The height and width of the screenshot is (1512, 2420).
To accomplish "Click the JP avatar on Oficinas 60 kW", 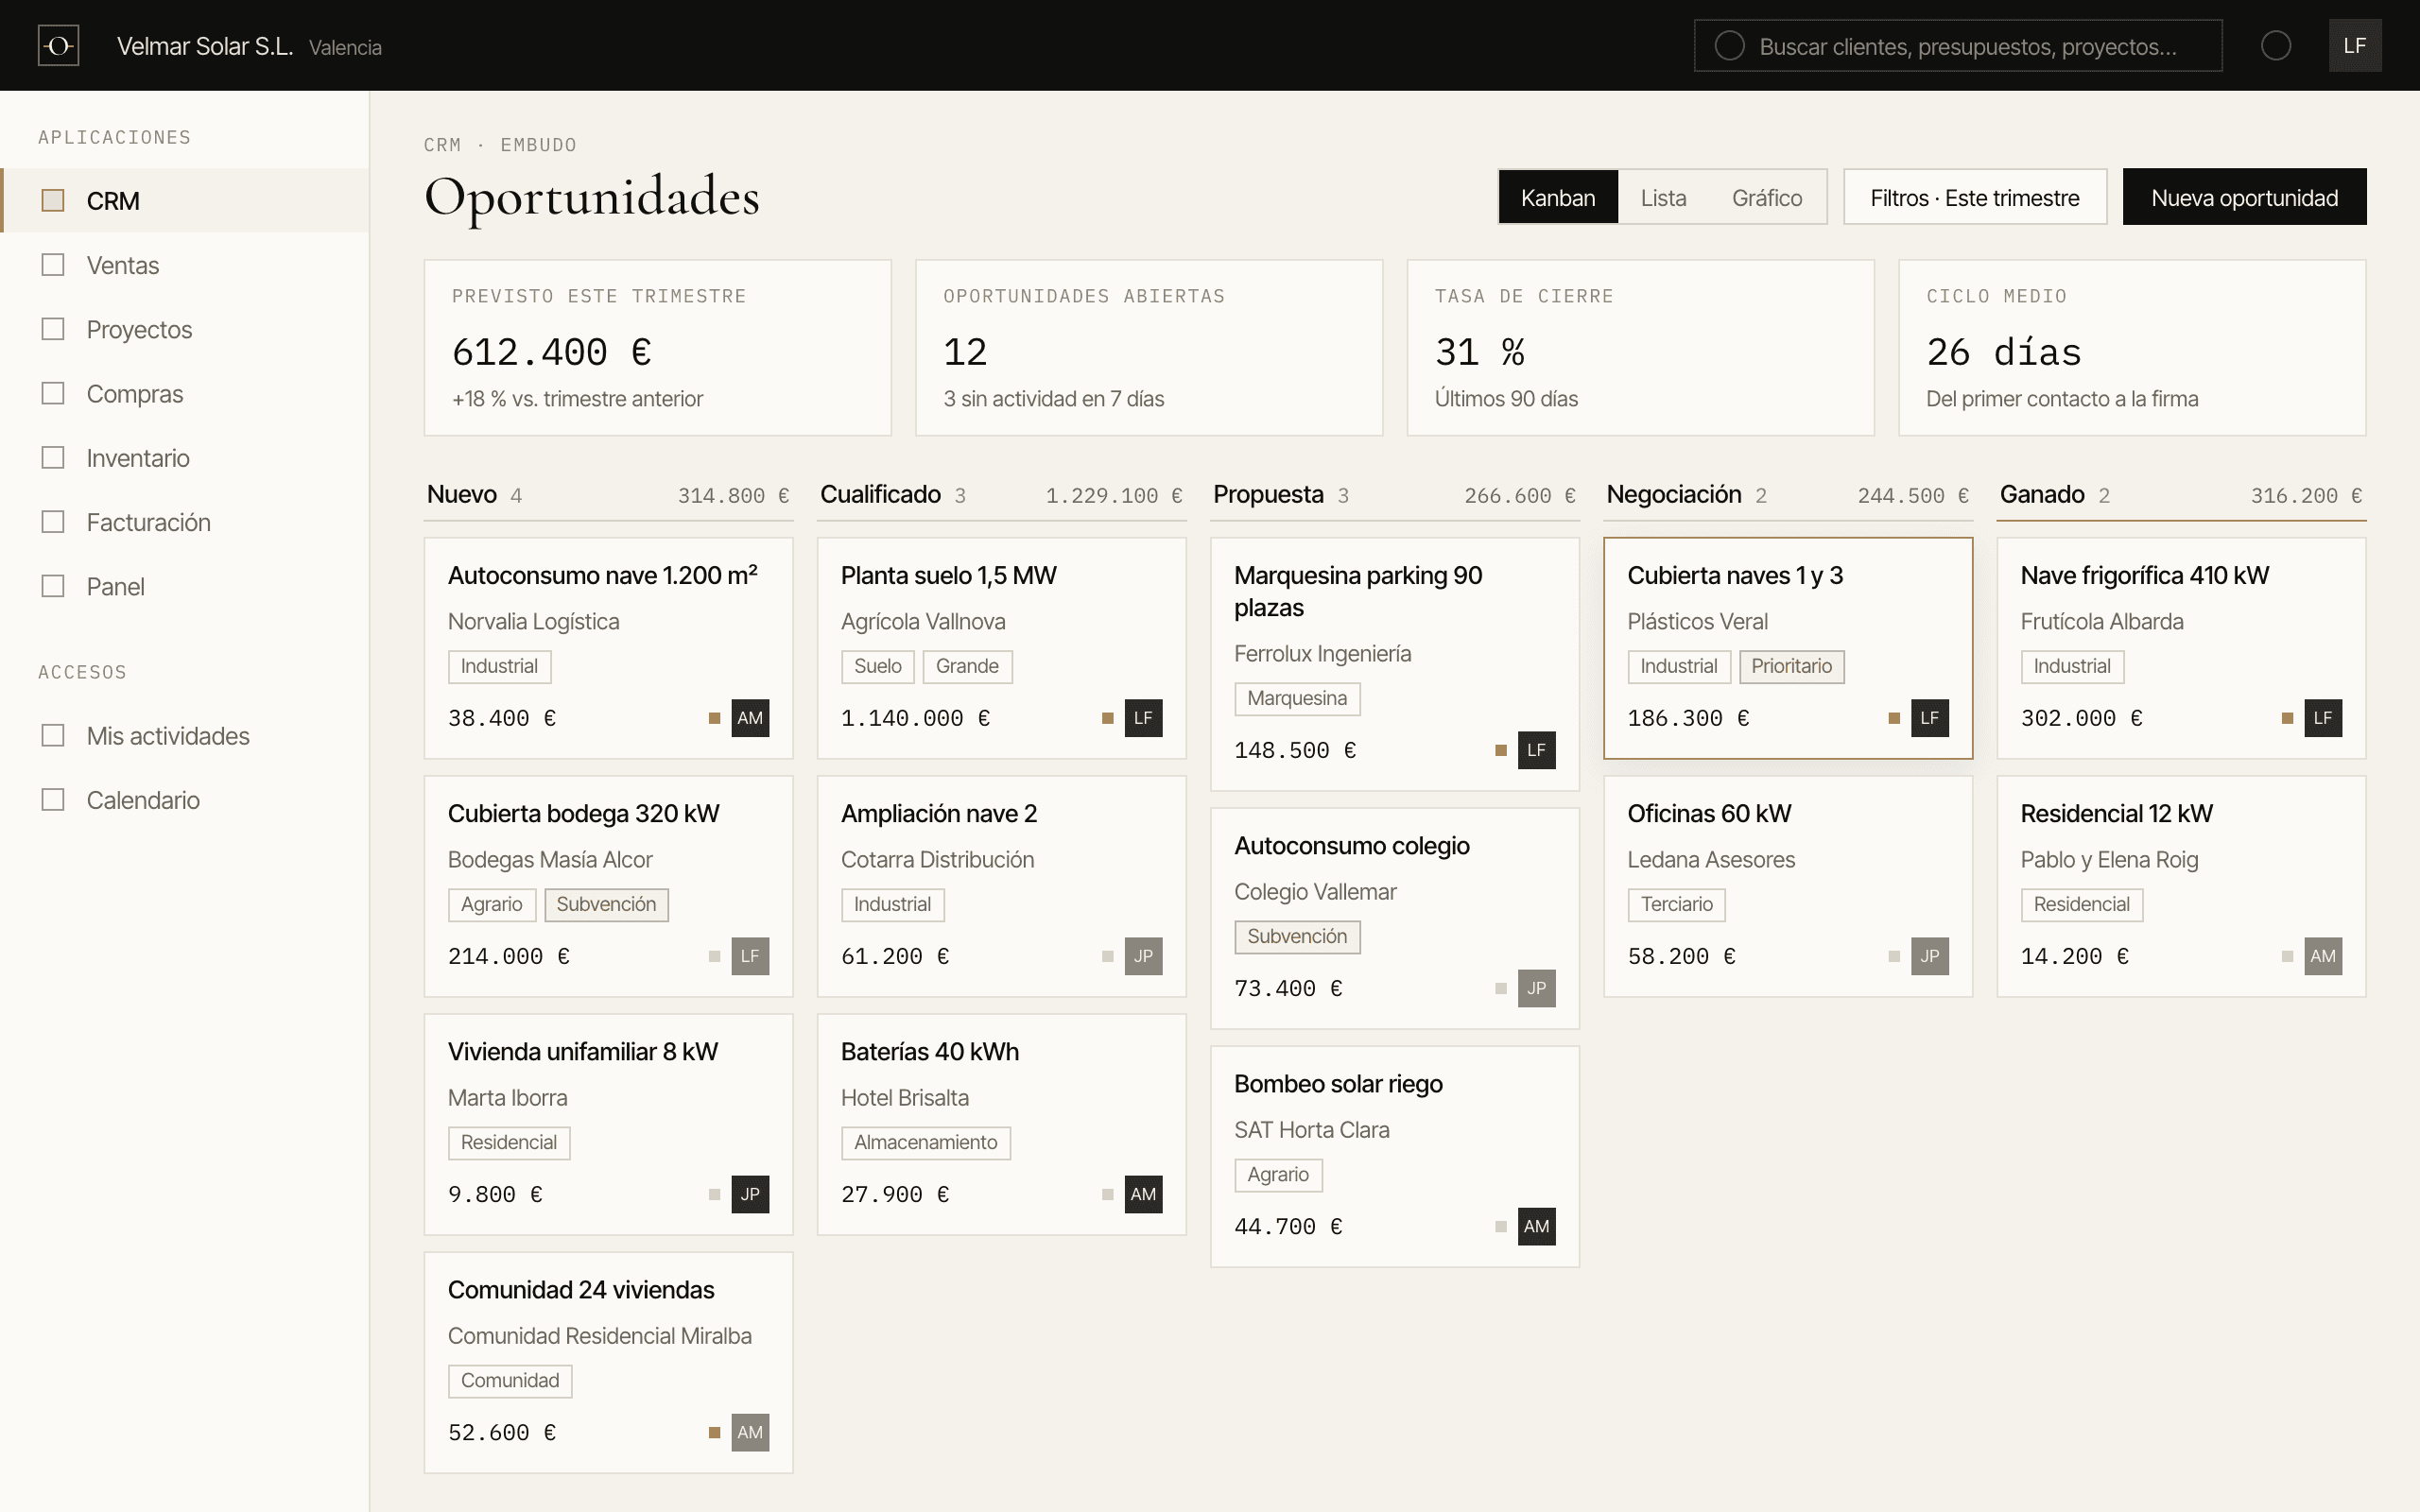I will [1929, 956].
